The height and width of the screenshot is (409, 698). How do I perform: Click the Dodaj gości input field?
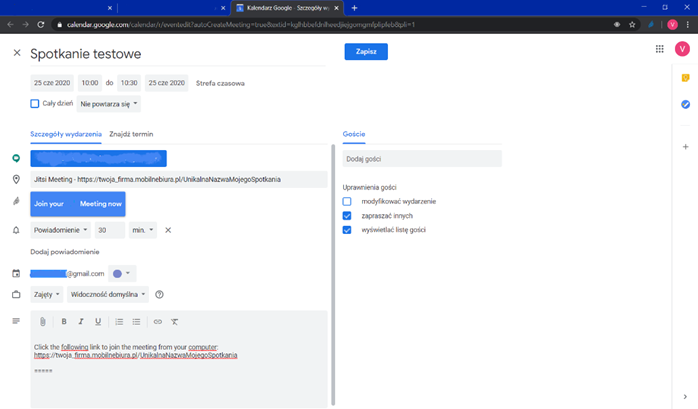[421, 159]
